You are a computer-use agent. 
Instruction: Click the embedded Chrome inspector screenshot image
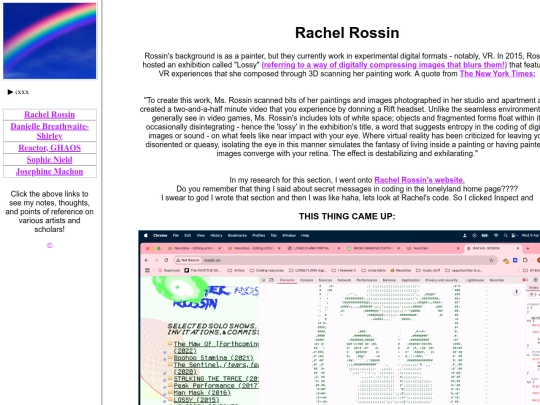[339, 318]
